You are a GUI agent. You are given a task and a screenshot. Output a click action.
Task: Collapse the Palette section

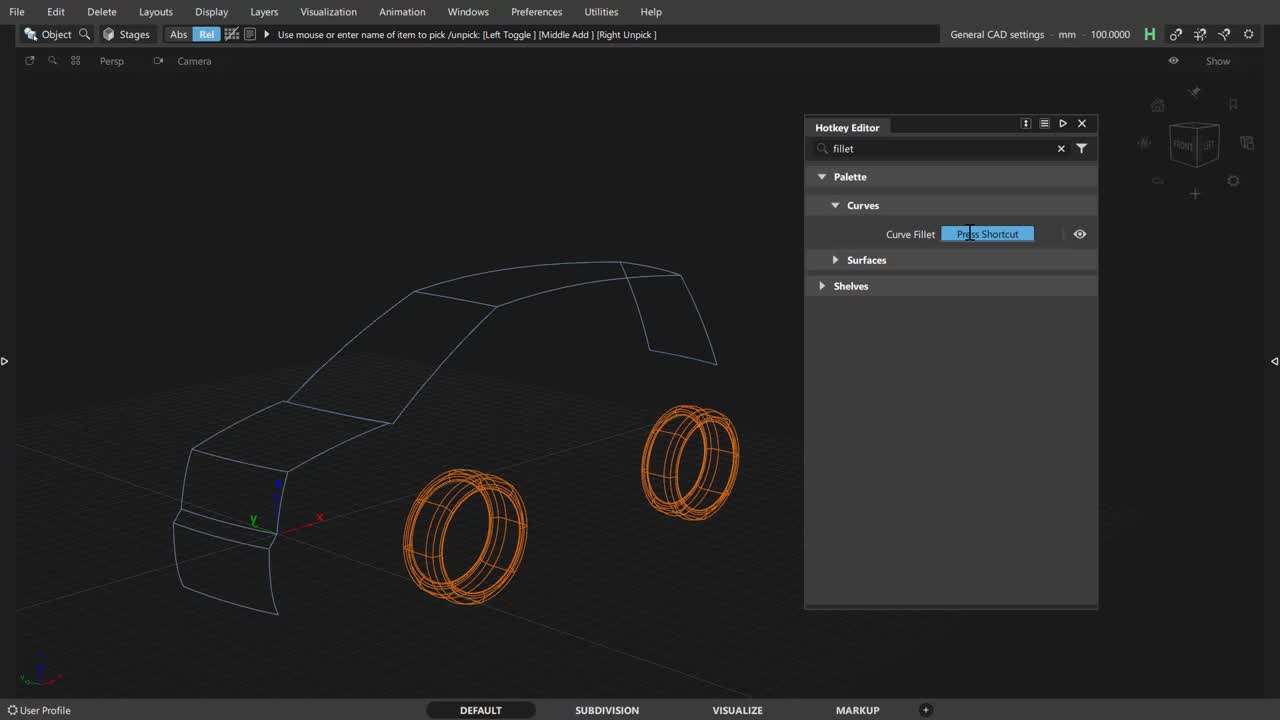(x=822, y=177)
